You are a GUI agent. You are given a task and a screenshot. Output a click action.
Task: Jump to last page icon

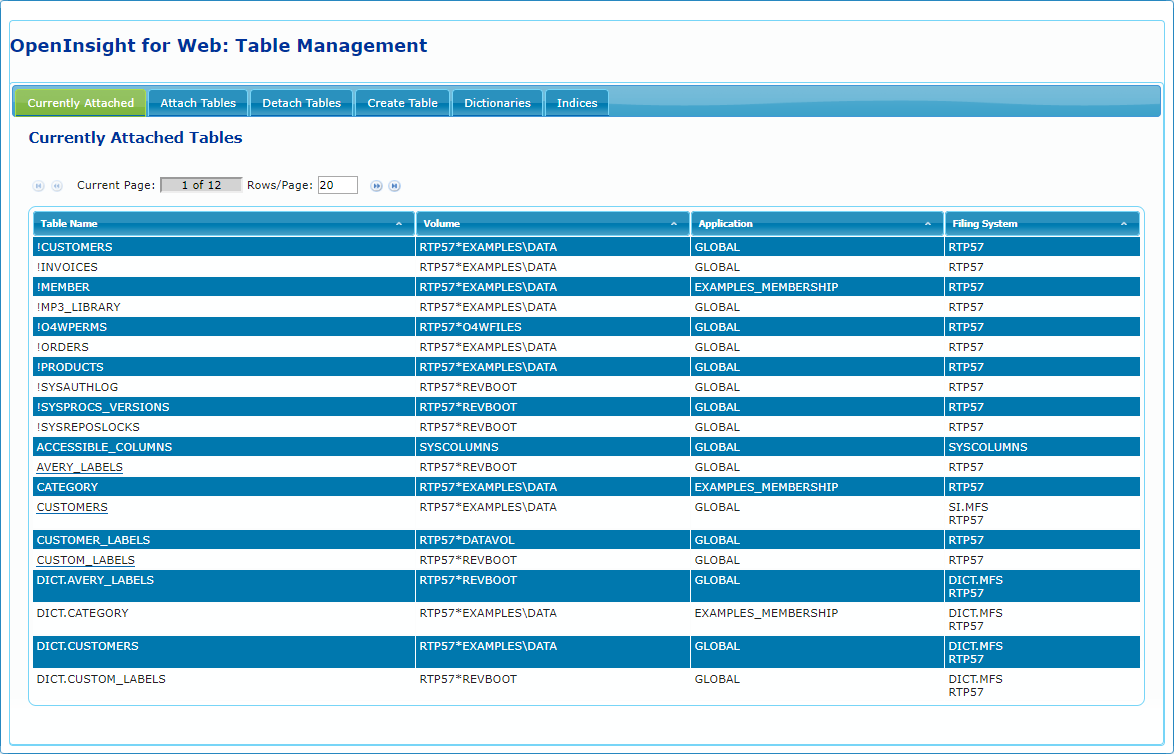[x=395, y=186]
